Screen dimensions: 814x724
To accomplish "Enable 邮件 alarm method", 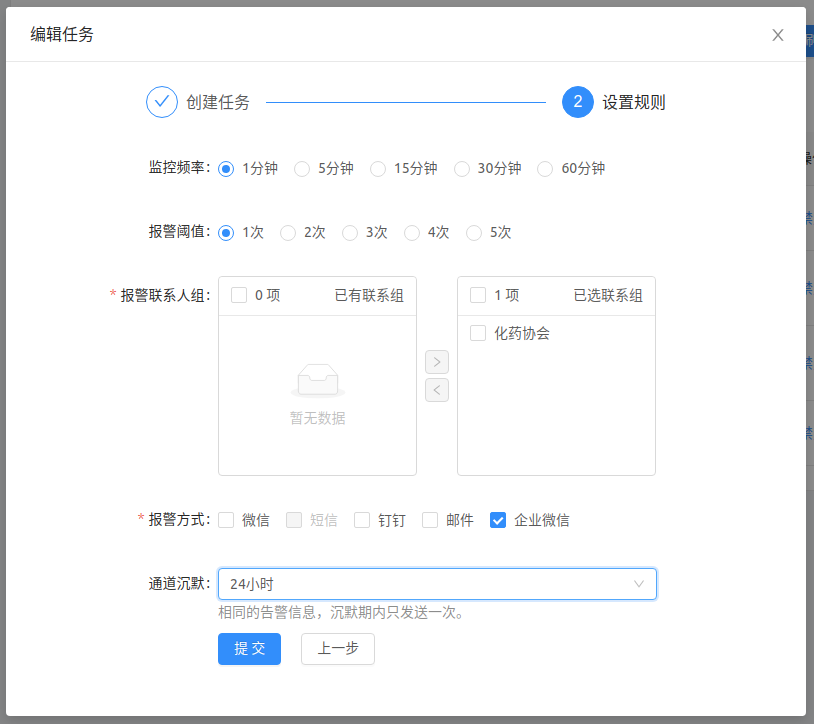I will (430, 520).
